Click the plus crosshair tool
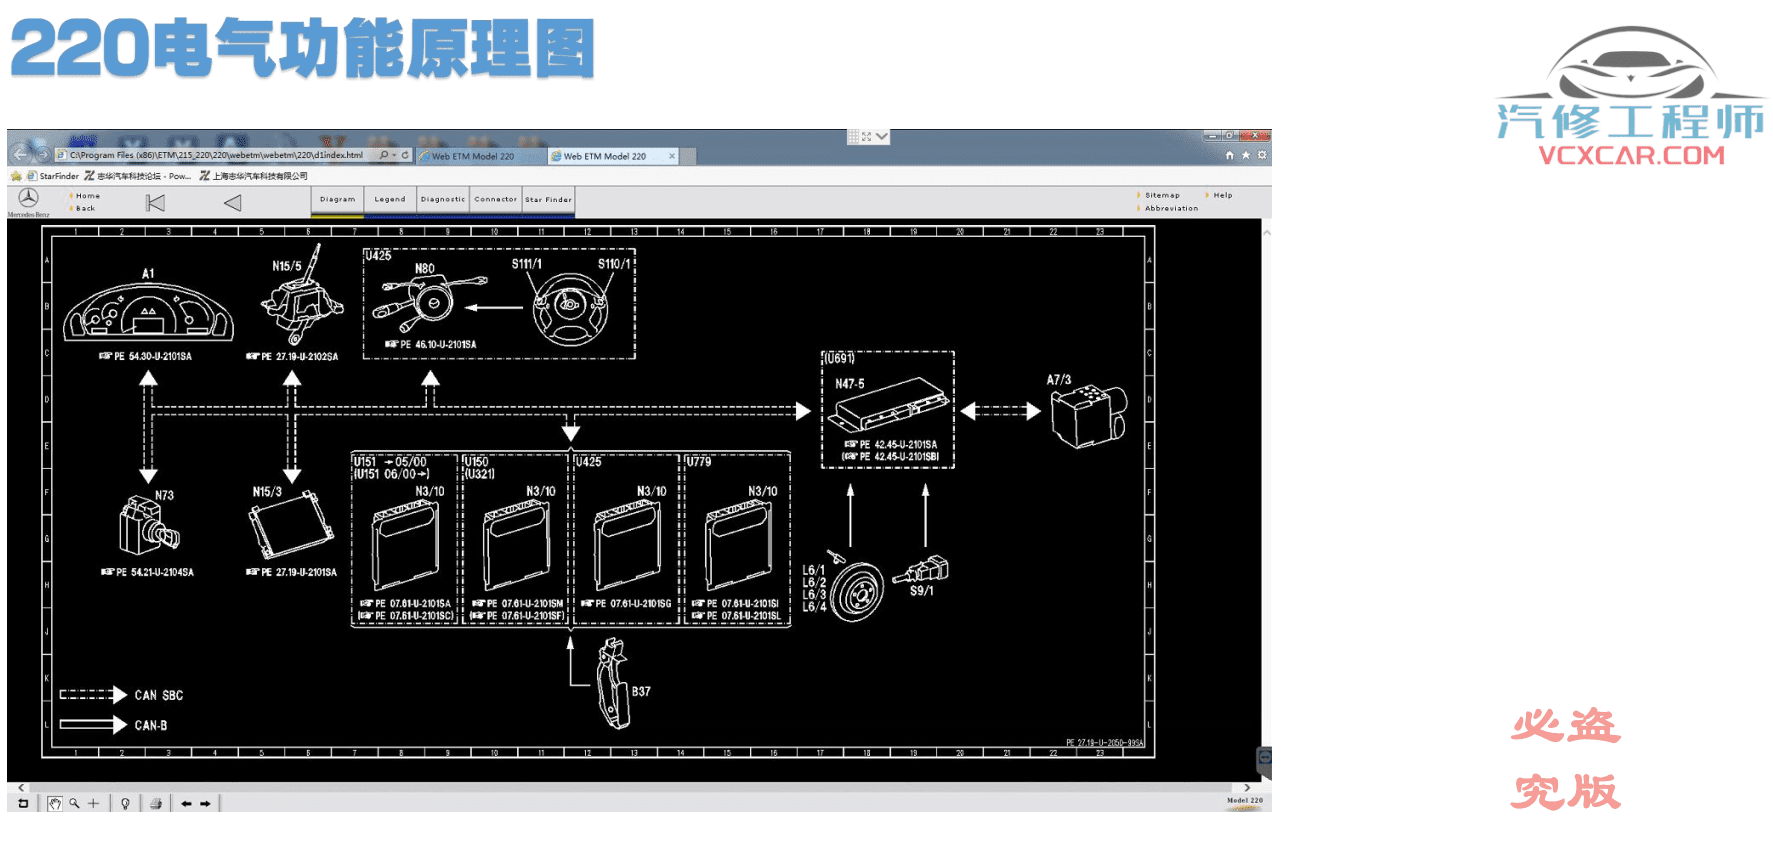 [94, 803]
